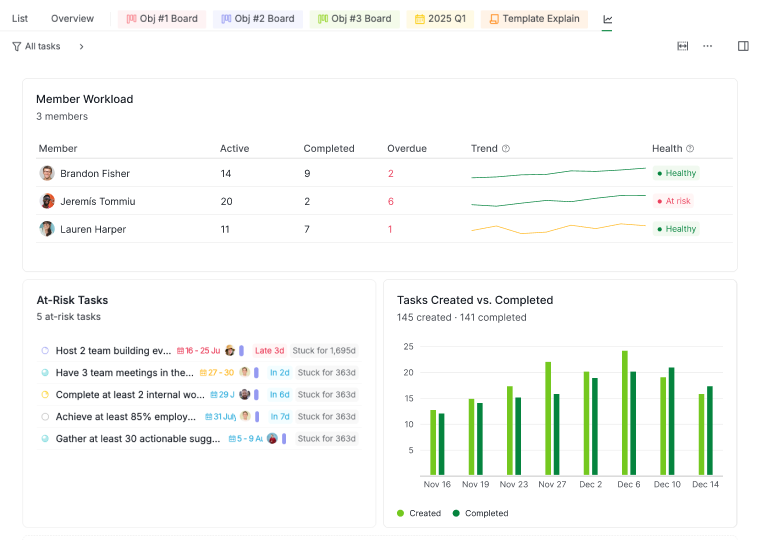Open task Host 2 team building ev...
The width and height of the screenshot is (760, 540).
(113, 350)
